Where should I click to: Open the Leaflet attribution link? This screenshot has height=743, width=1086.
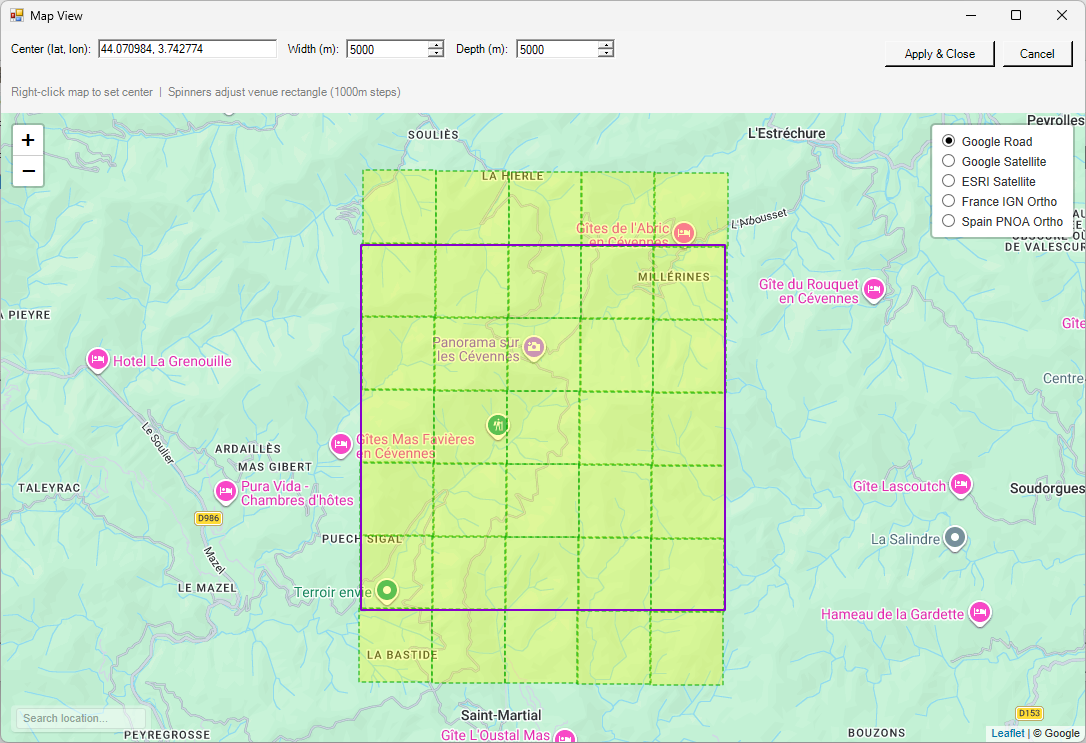[x=1008, y=733]
